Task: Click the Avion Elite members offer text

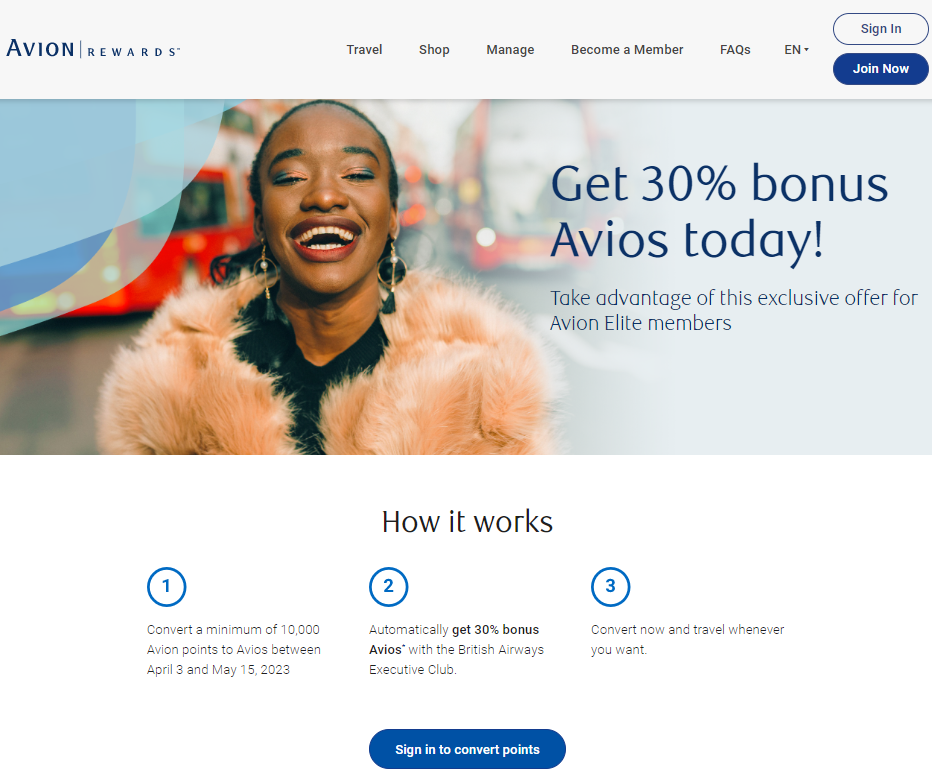Action: [733, 310]
